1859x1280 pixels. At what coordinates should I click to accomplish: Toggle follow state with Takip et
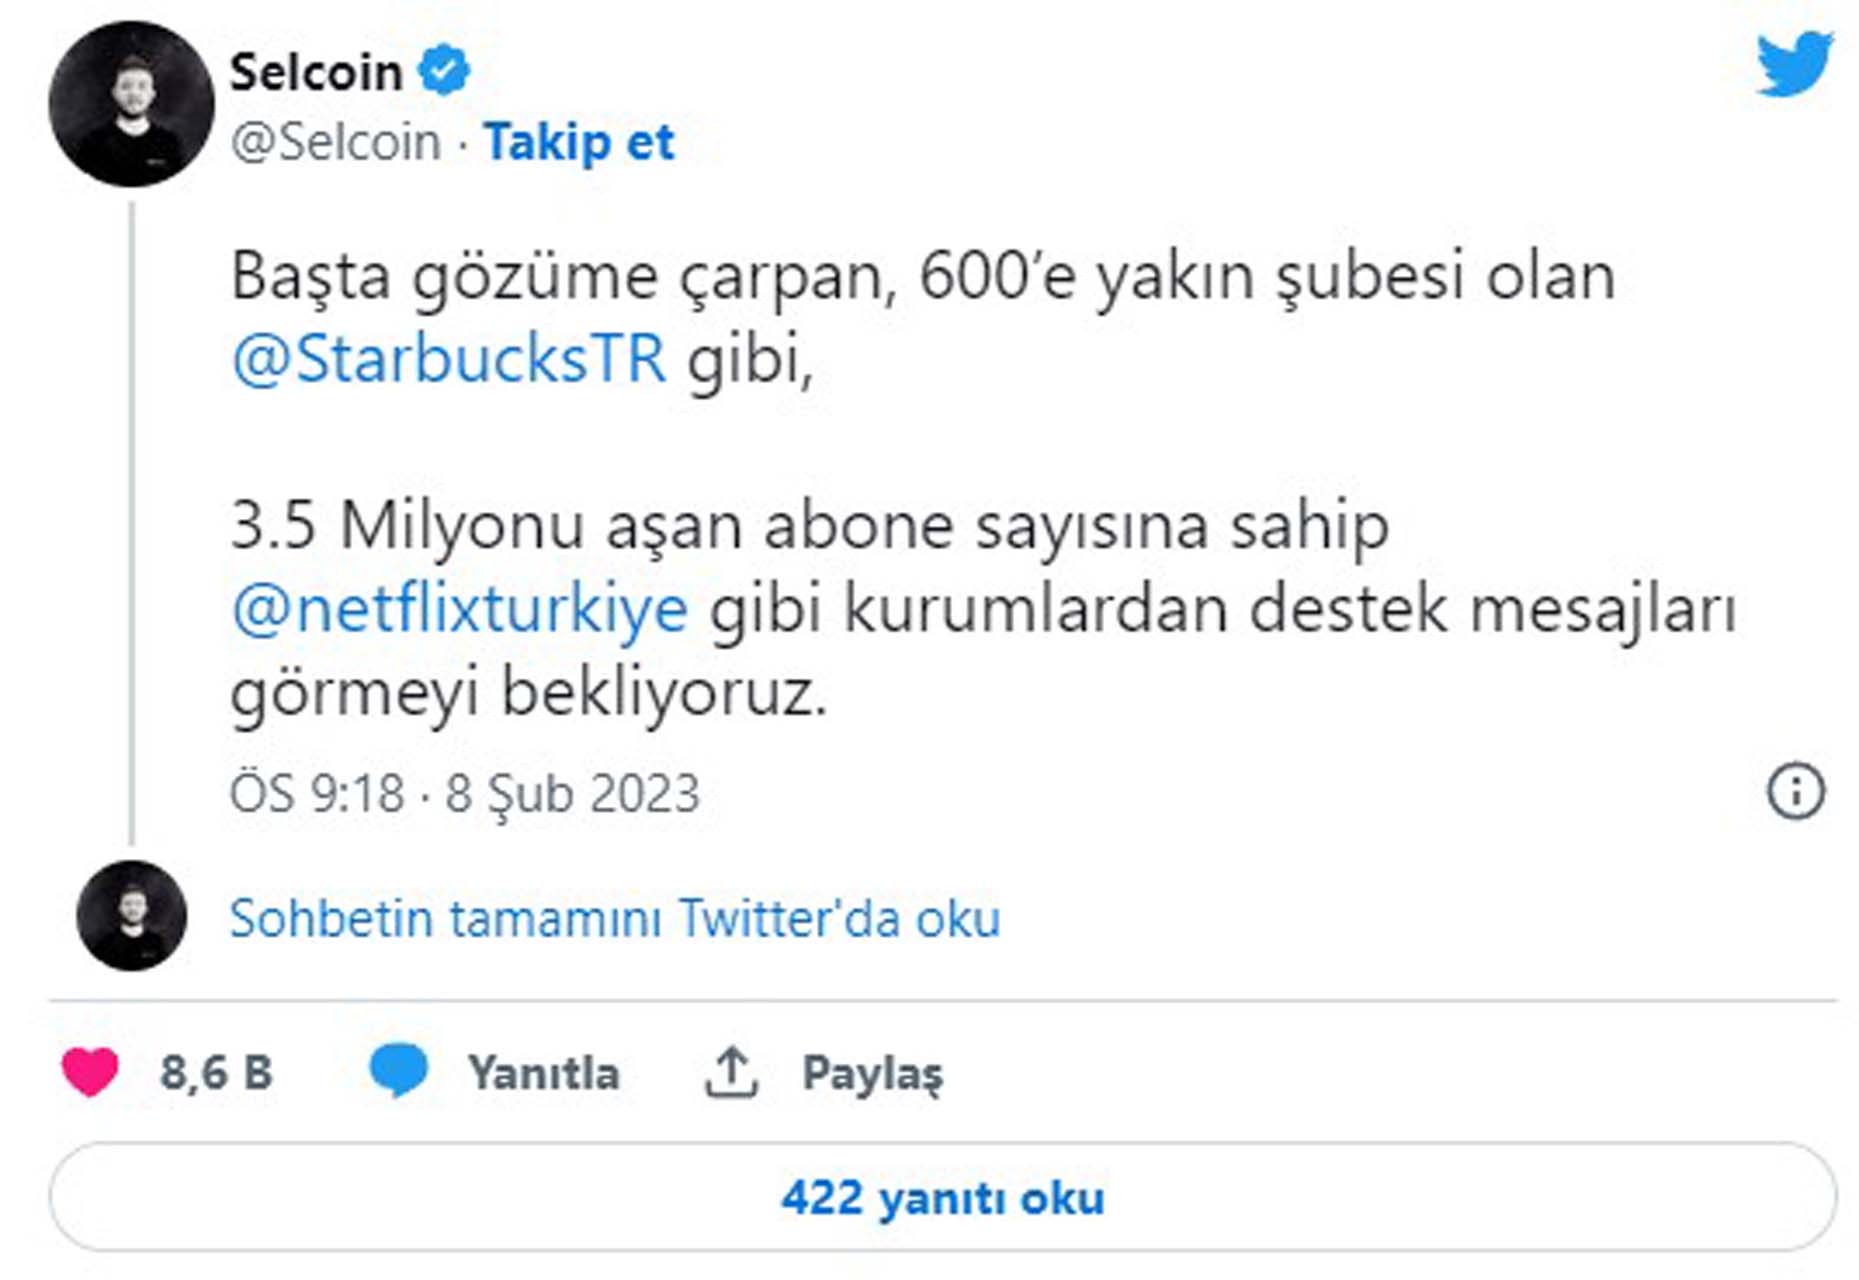[578, 142]
